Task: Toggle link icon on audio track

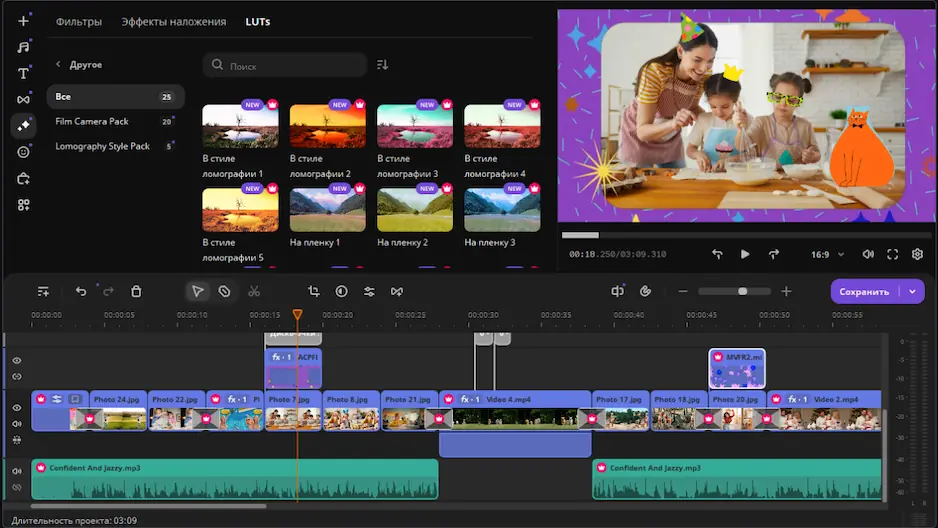Action: click(17, 487)
